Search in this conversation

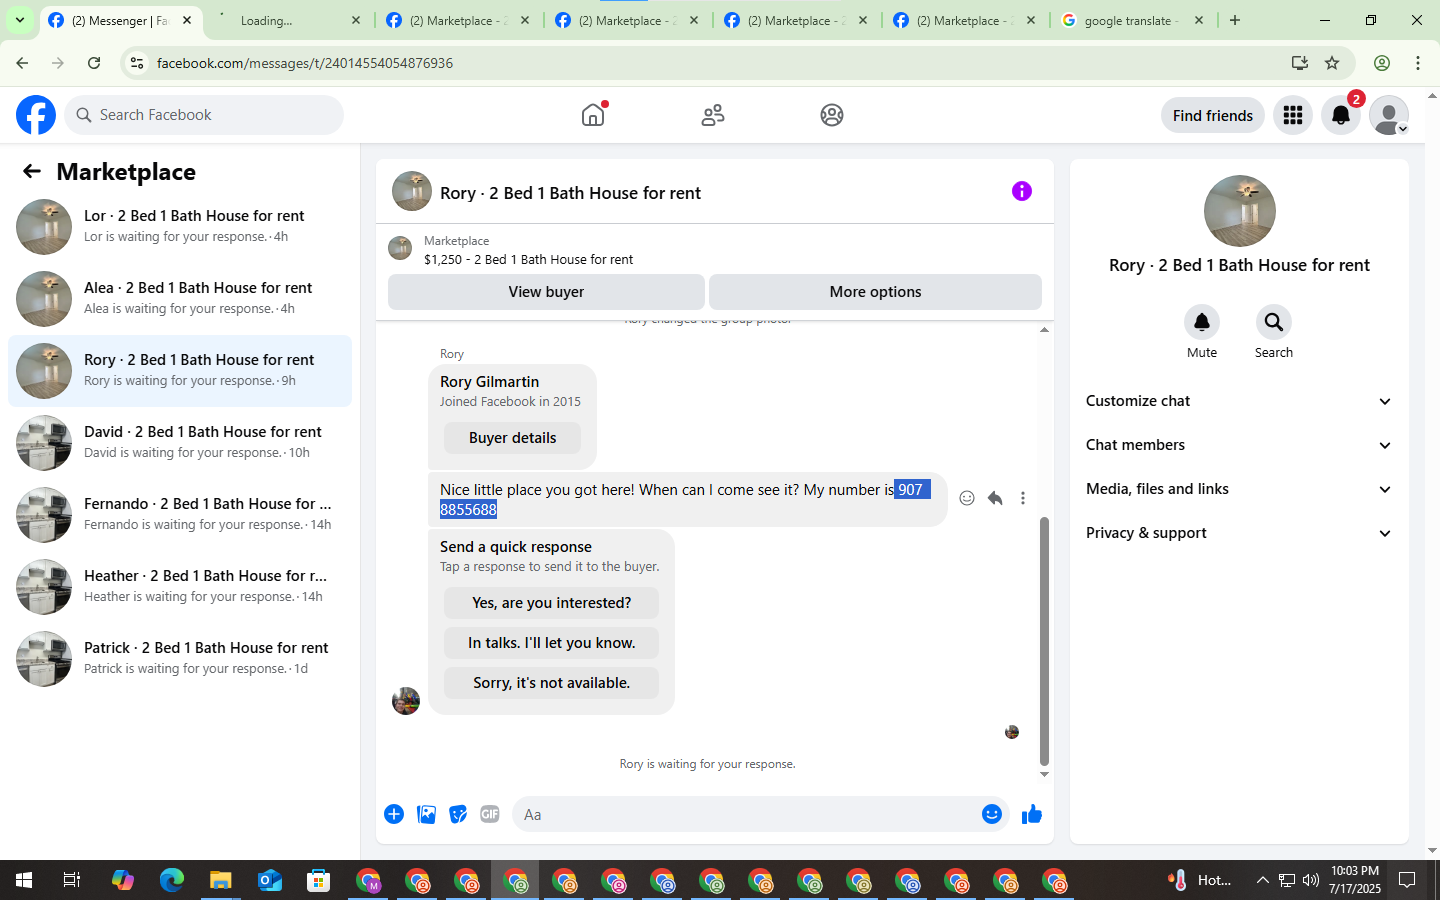1274,322
